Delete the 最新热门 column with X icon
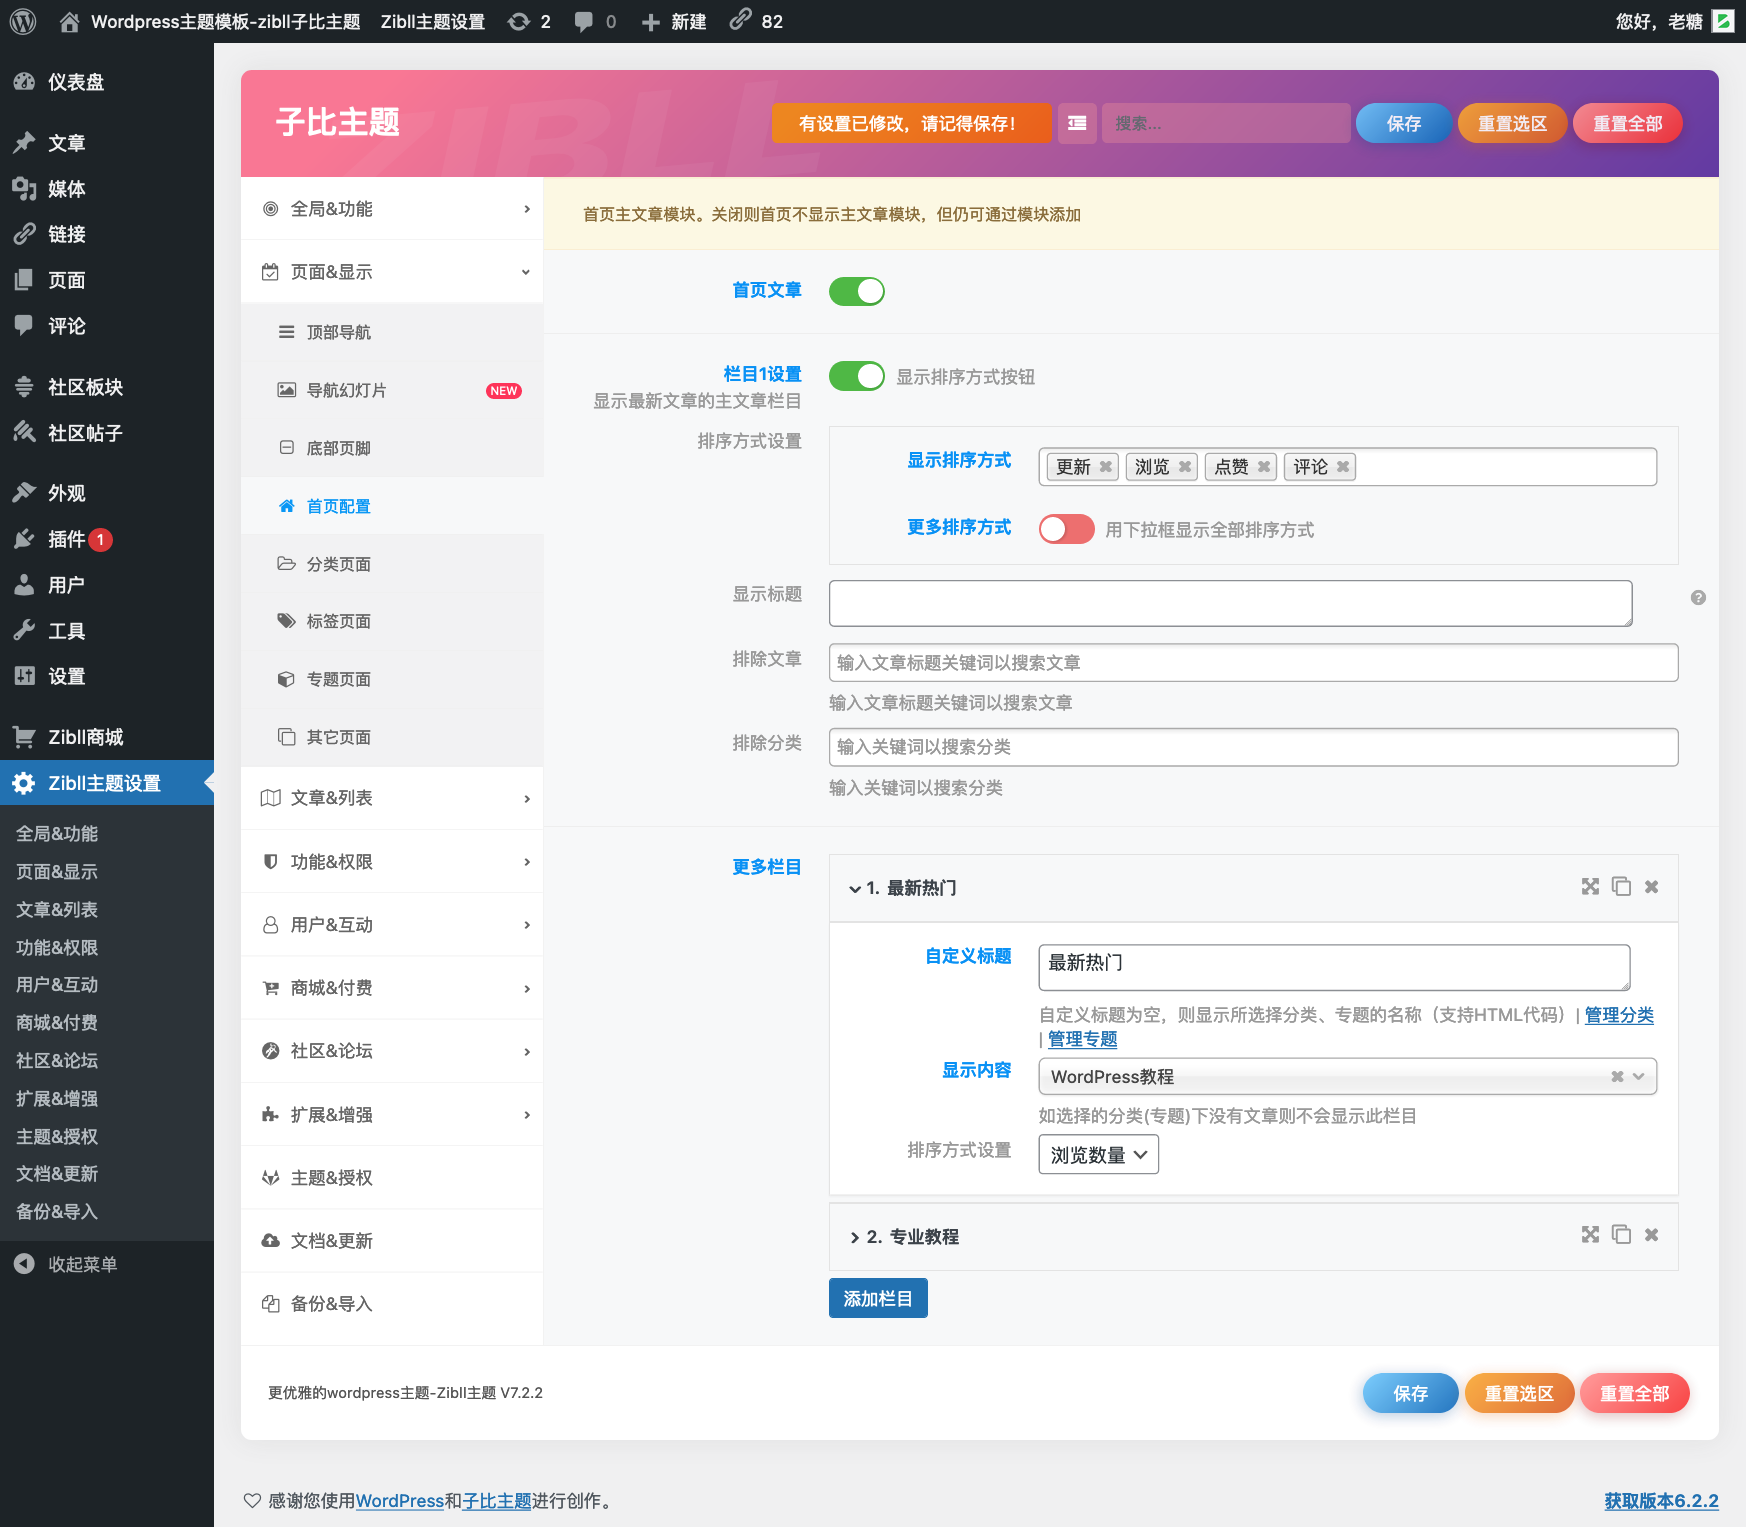The image size is (1746, 1527). (x=1652, y=887)
